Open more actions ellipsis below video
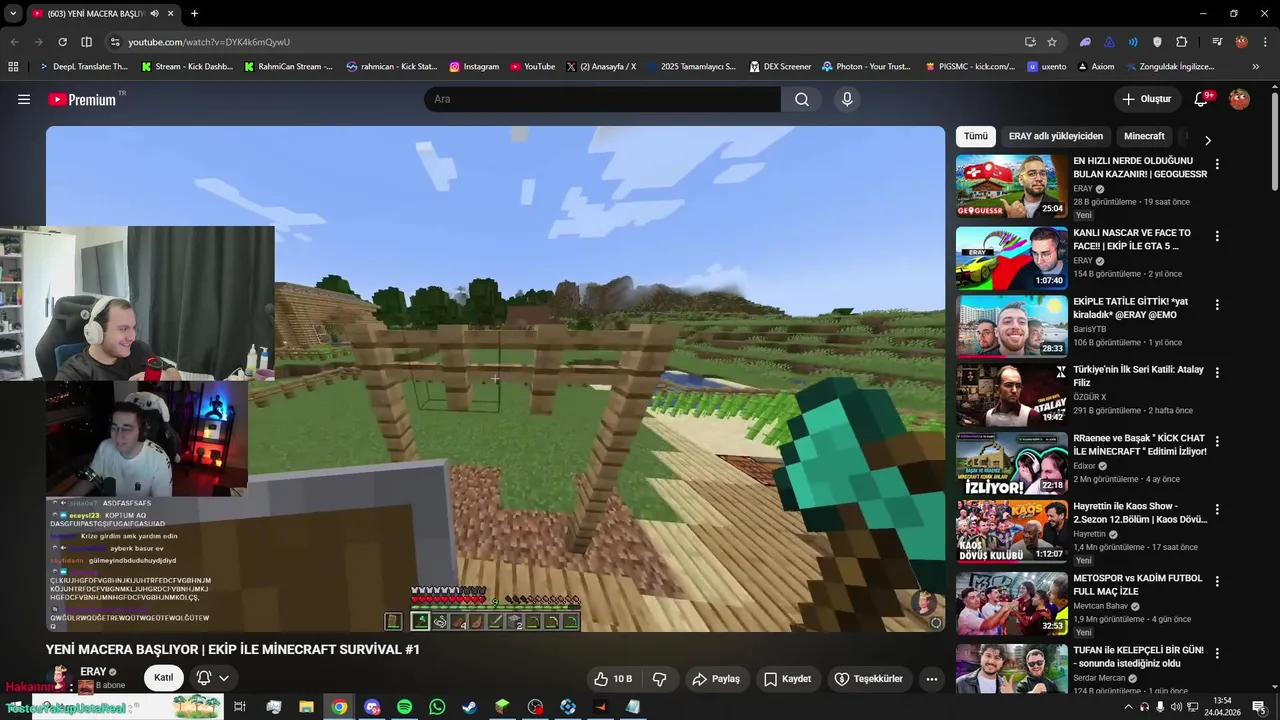1280x720 pixels. 932,679
